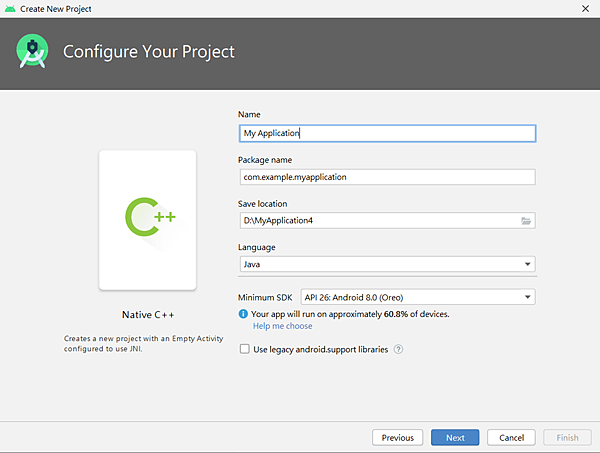Click the Save location path field

[x=377, y=220]
